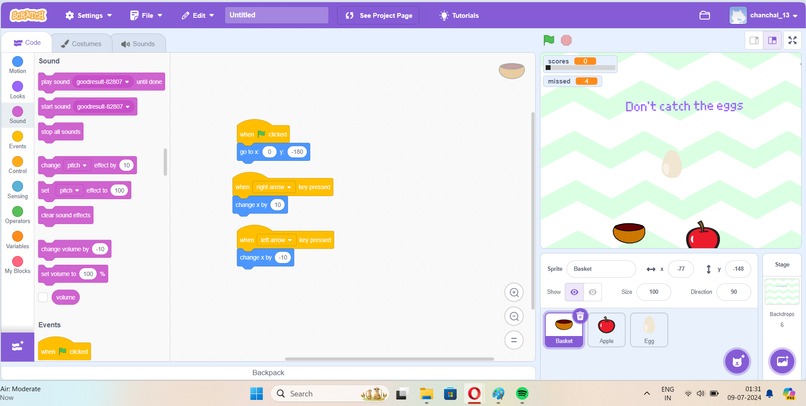806x406 pixels.
Task: Open the Opera browser taskbar icon
Action: click(x=474, y=394)
